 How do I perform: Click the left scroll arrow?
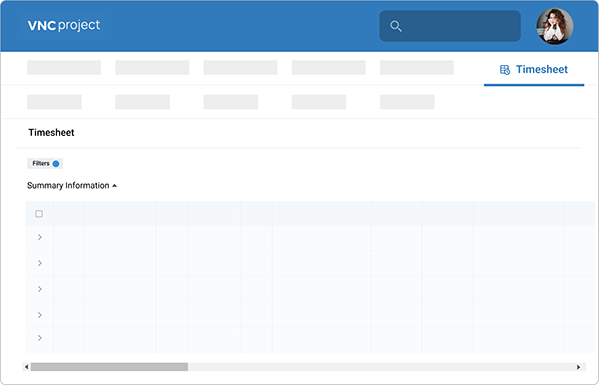tap(26, 367)
